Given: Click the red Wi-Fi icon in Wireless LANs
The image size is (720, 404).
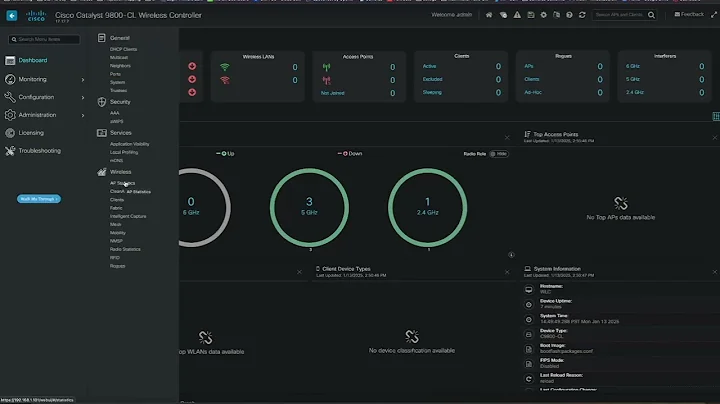Looking at the screenshot, I should (225, 80).
